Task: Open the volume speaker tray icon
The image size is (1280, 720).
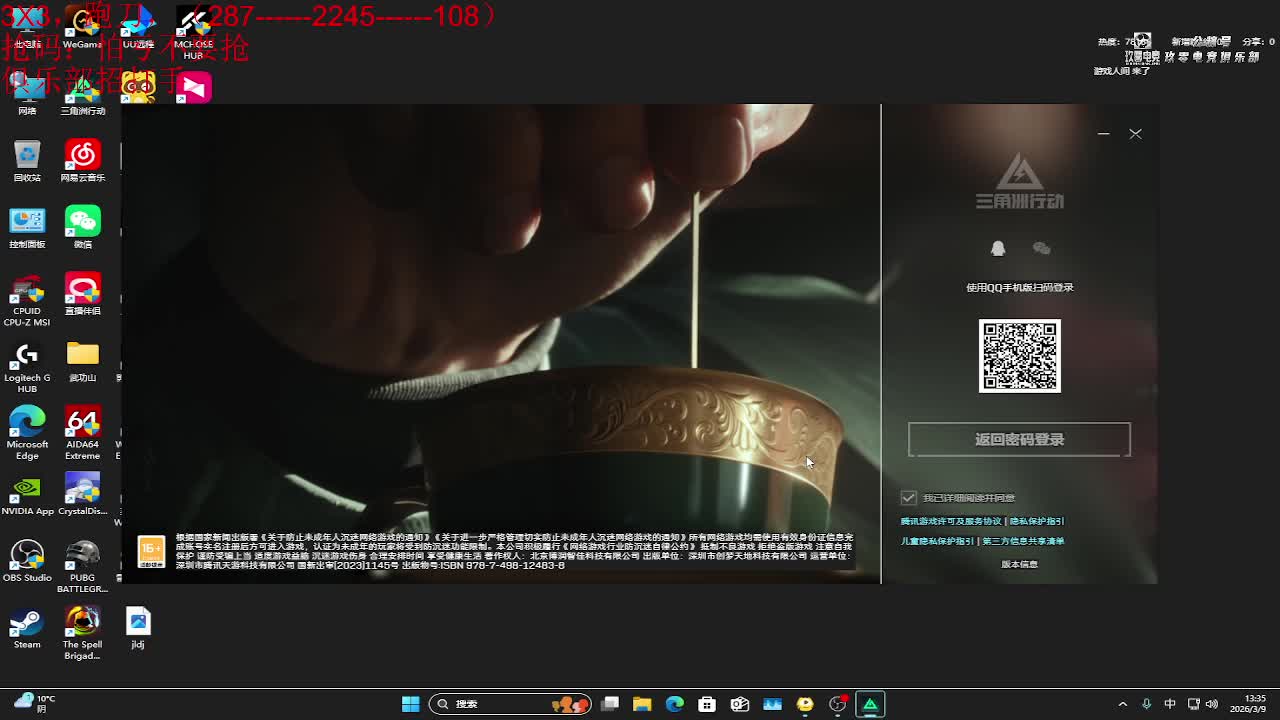Action: click(x=1212, y=704)
